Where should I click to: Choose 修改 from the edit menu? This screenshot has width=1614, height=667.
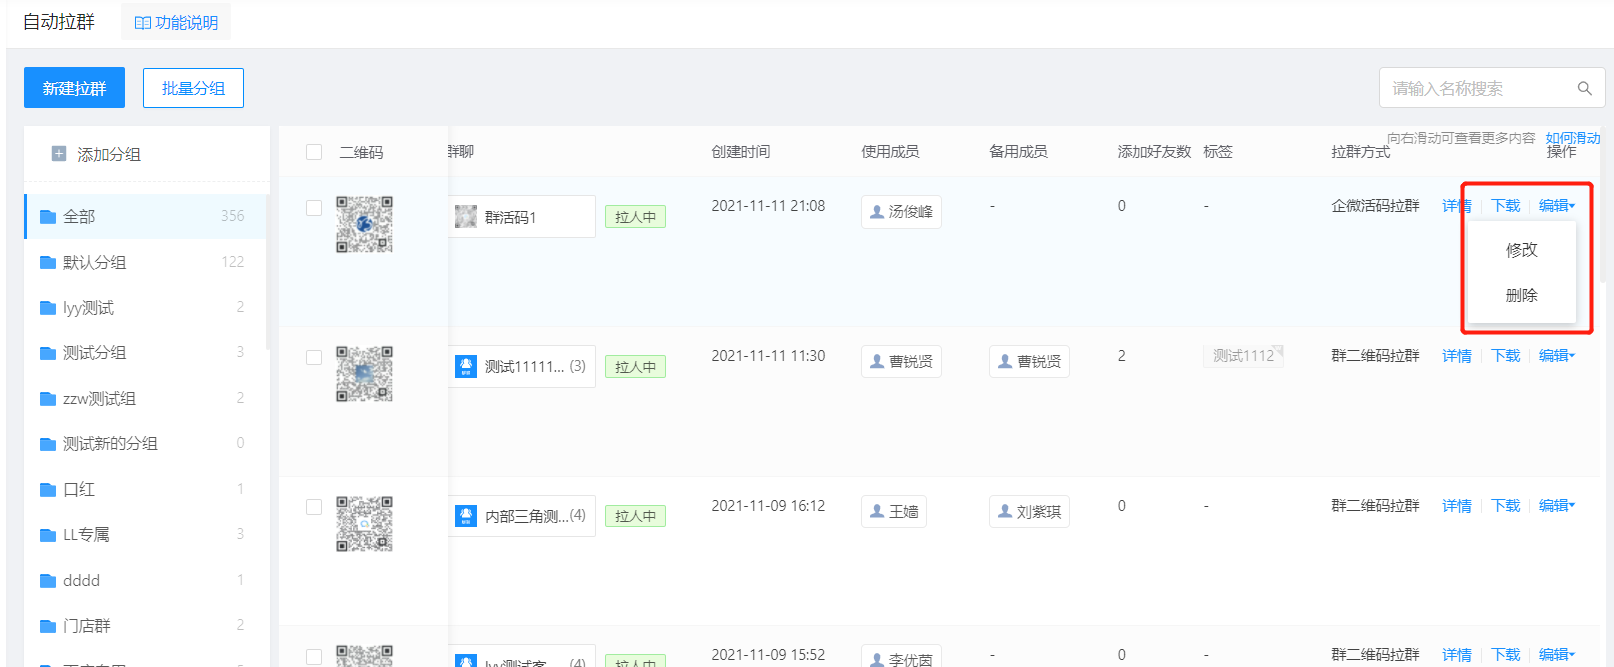[1522, 250]
